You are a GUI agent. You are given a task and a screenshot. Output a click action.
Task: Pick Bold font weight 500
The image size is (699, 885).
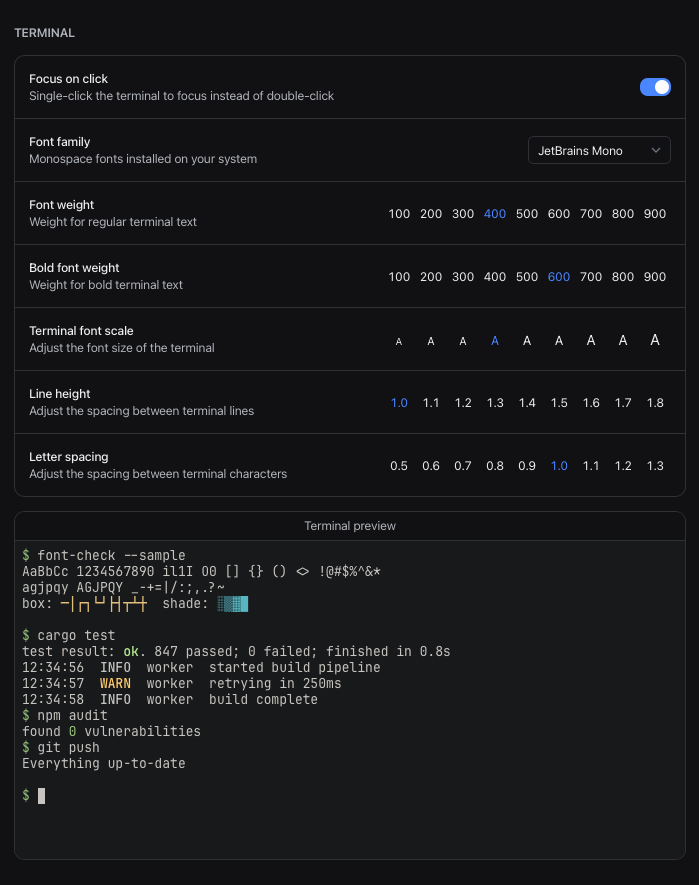tap(527, 277)
